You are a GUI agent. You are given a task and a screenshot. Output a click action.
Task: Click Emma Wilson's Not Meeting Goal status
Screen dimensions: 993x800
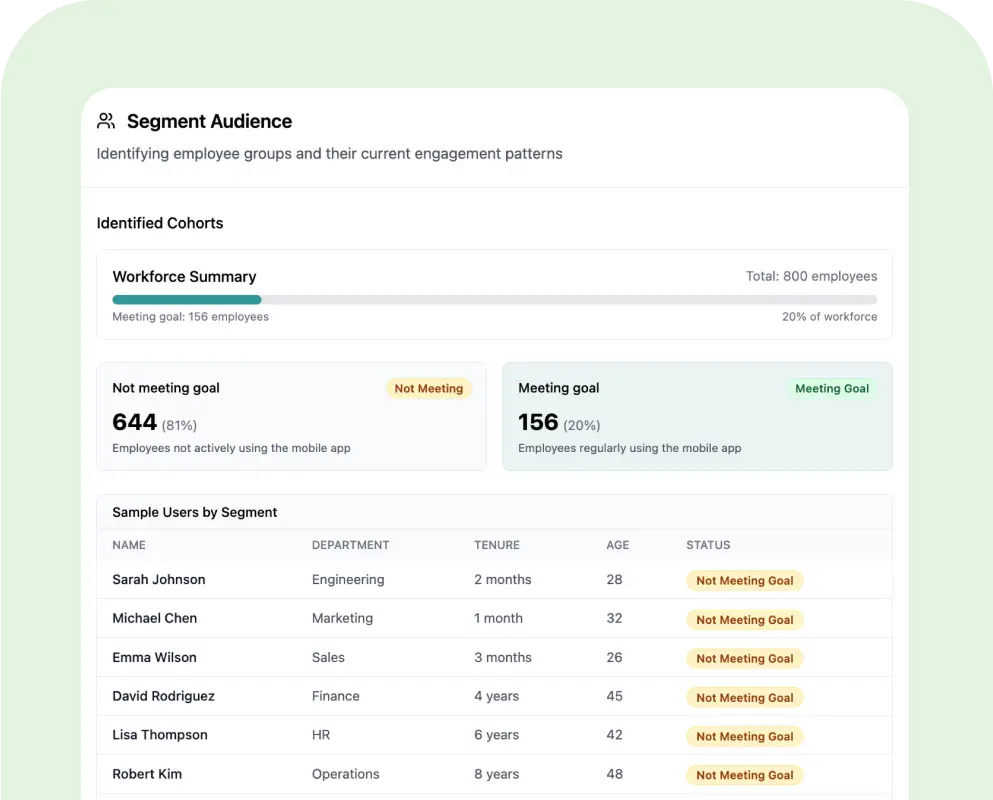[x=745, y=658]
